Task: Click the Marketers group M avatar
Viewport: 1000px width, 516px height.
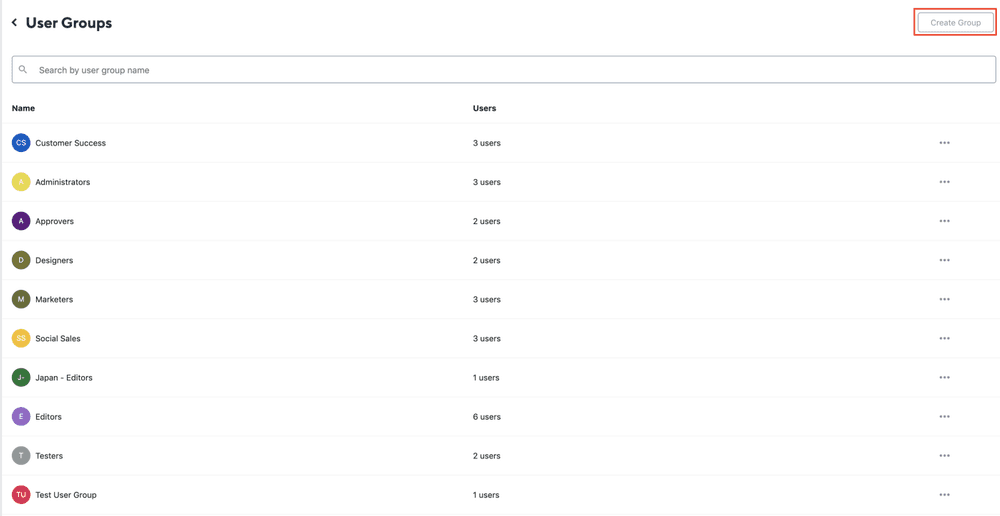Action: (x=21, y=299)
